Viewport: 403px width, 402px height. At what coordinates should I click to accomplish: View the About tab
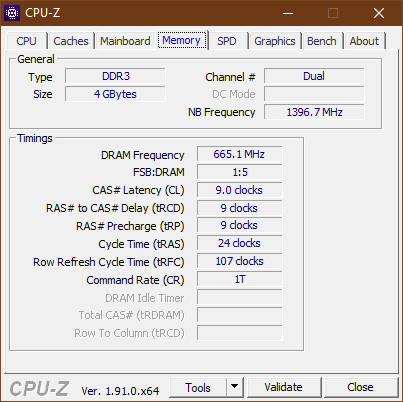pyautogui.click(x=364, y=41)
